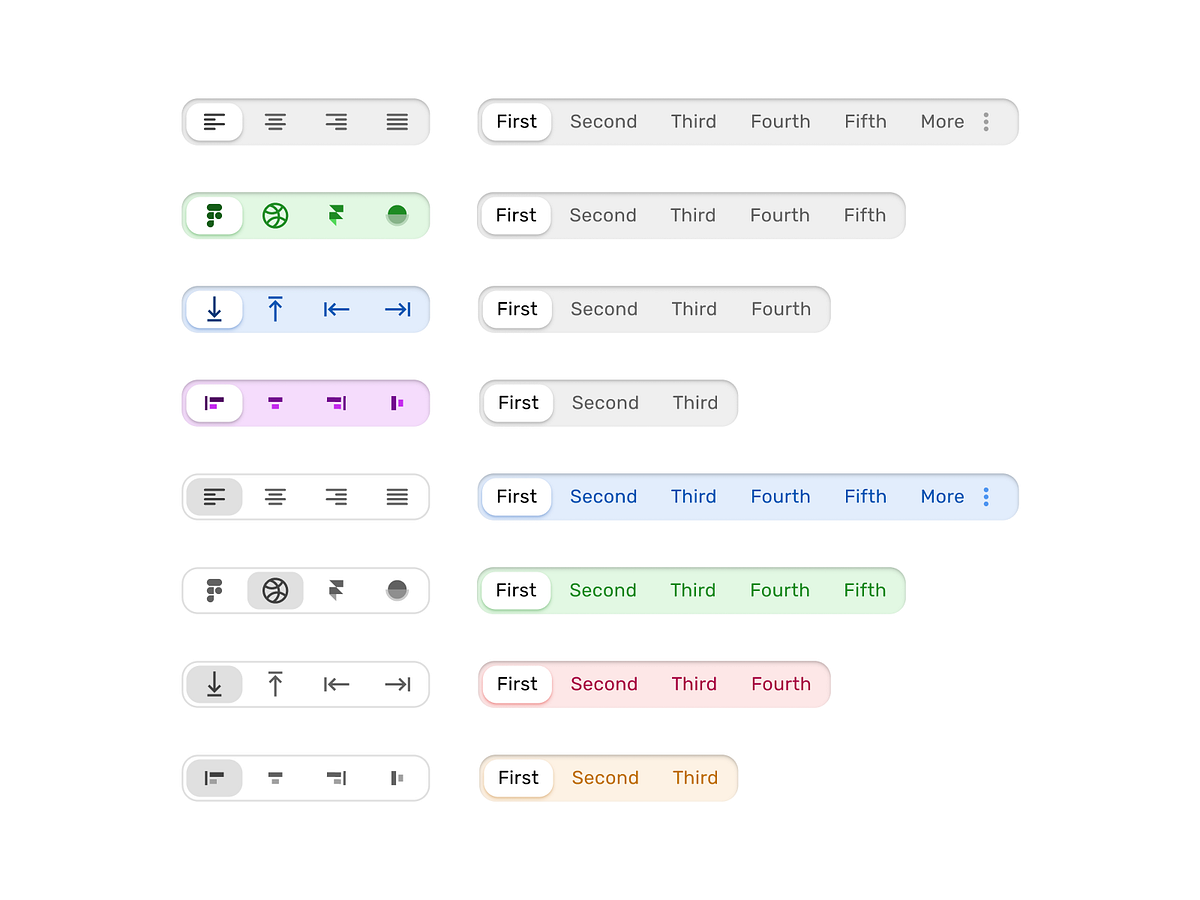Click the arrow-to-right icon
This screenshot has height=900, width=1200.
pos(397,309)
